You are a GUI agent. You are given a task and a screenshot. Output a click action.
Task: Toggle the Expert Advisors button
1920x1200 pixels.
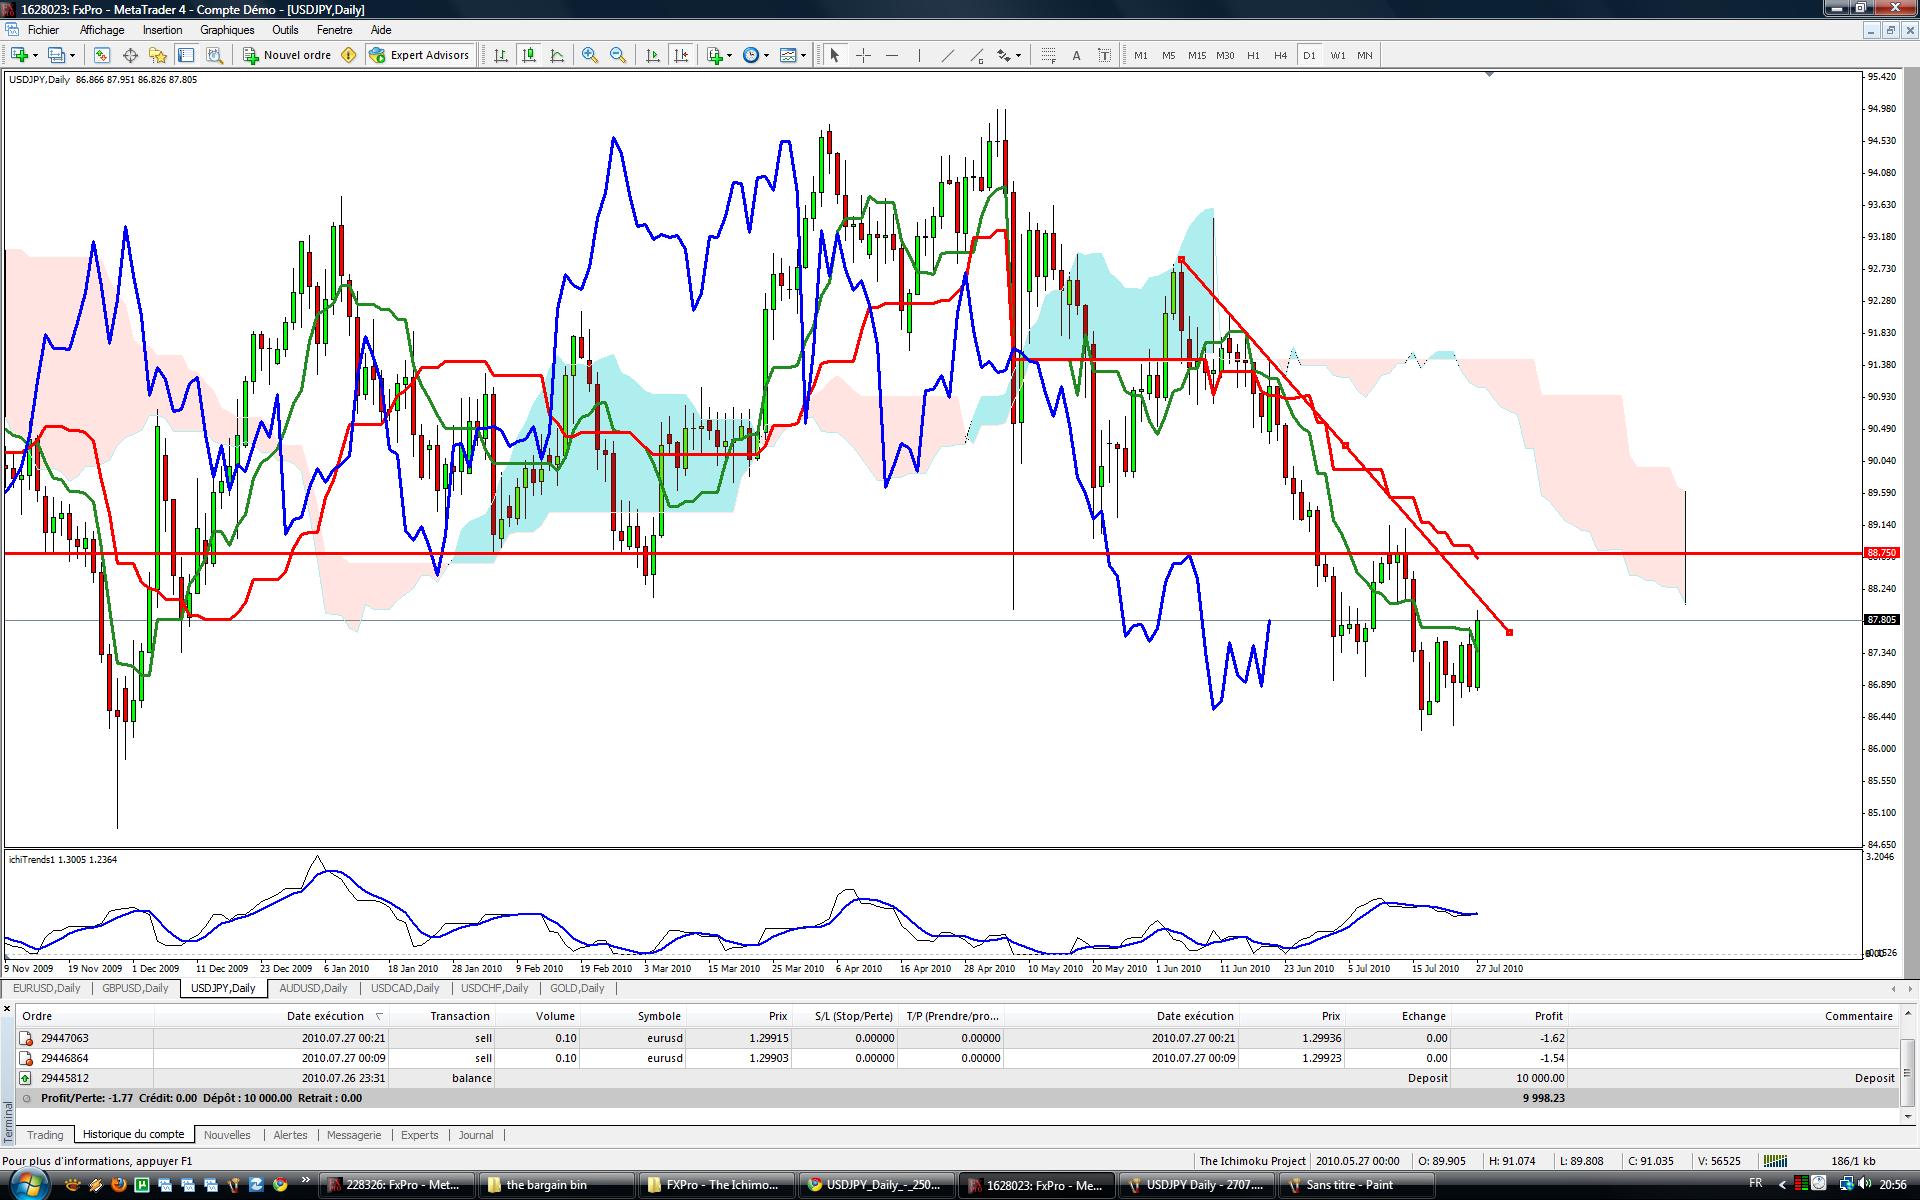419,55
